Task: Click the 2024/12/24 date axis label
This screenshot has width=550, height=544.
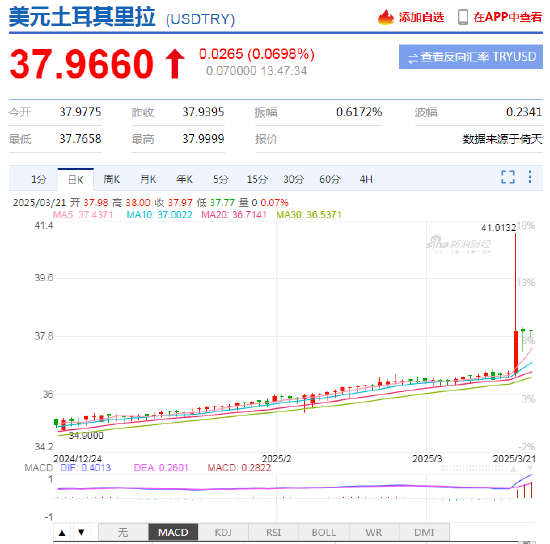Action: point(78,458)
